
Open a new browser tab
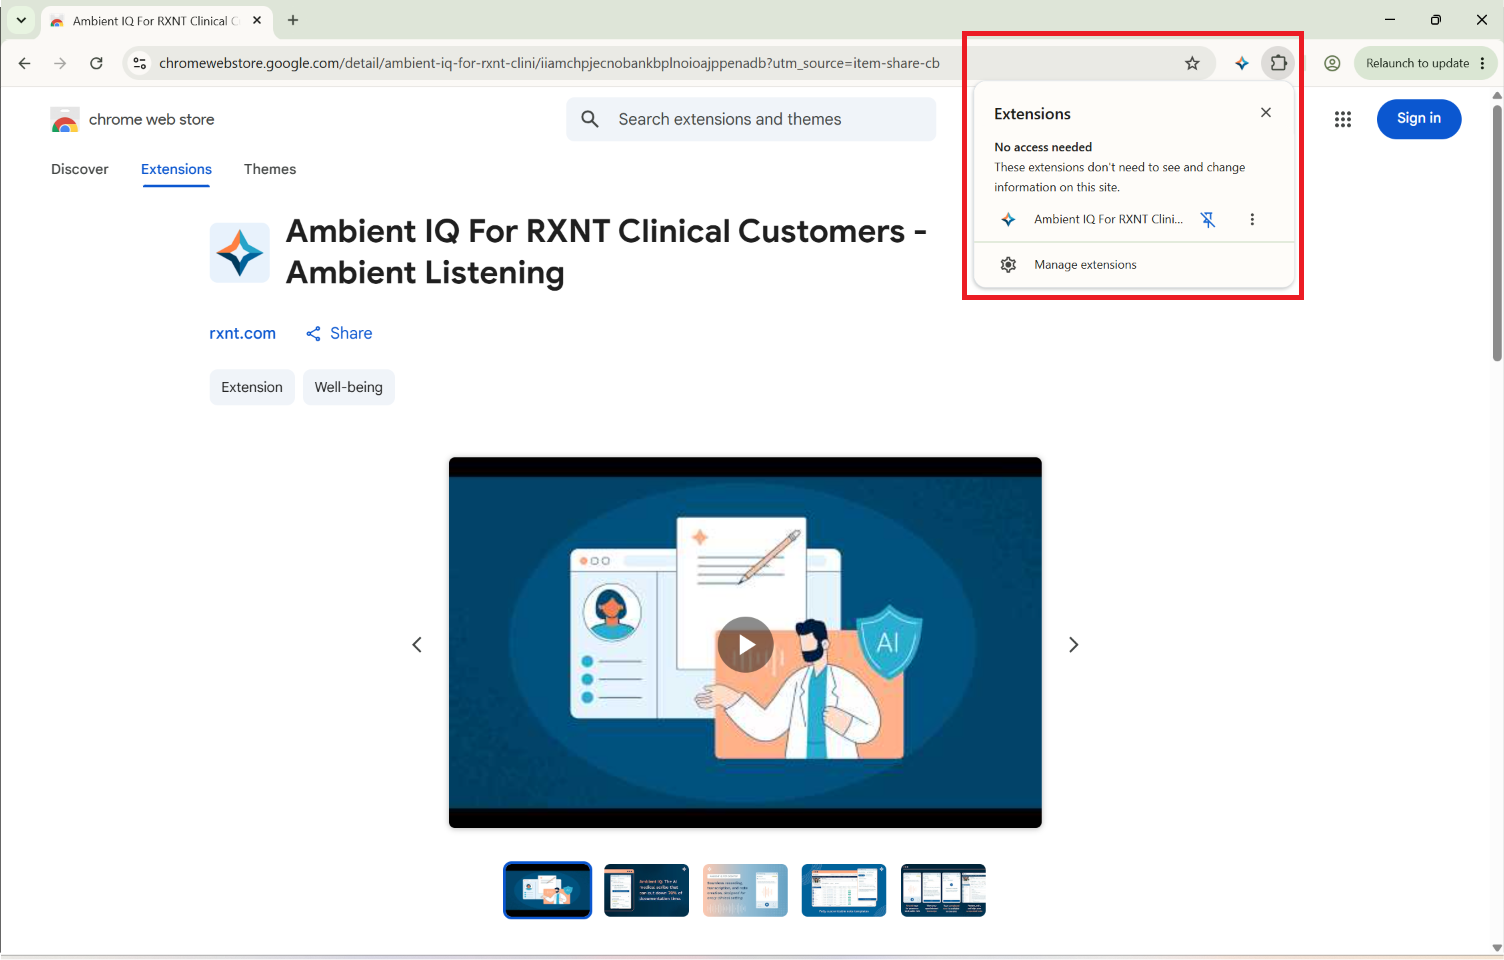[293, 20]
